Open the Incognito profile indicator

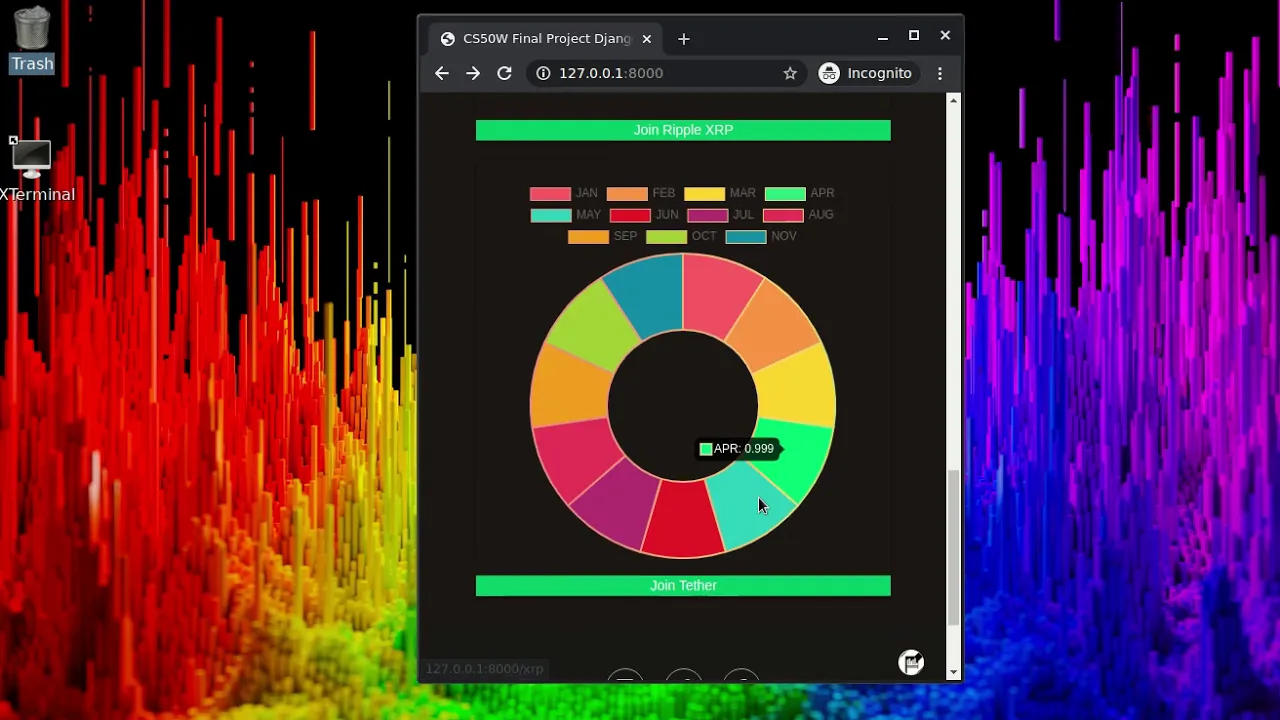pyautogui.click(x=866, y=73)
